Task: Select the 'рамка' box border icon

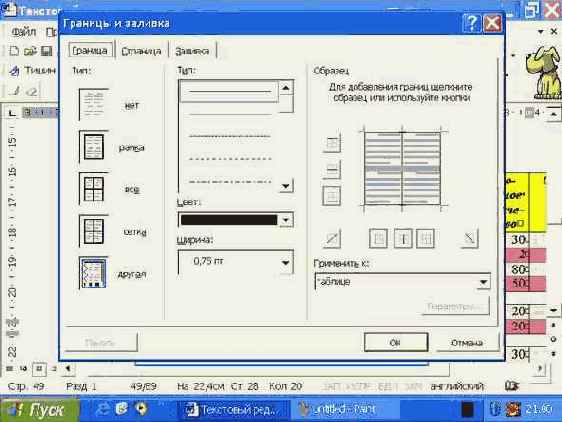Action: (x=94, y=146)
